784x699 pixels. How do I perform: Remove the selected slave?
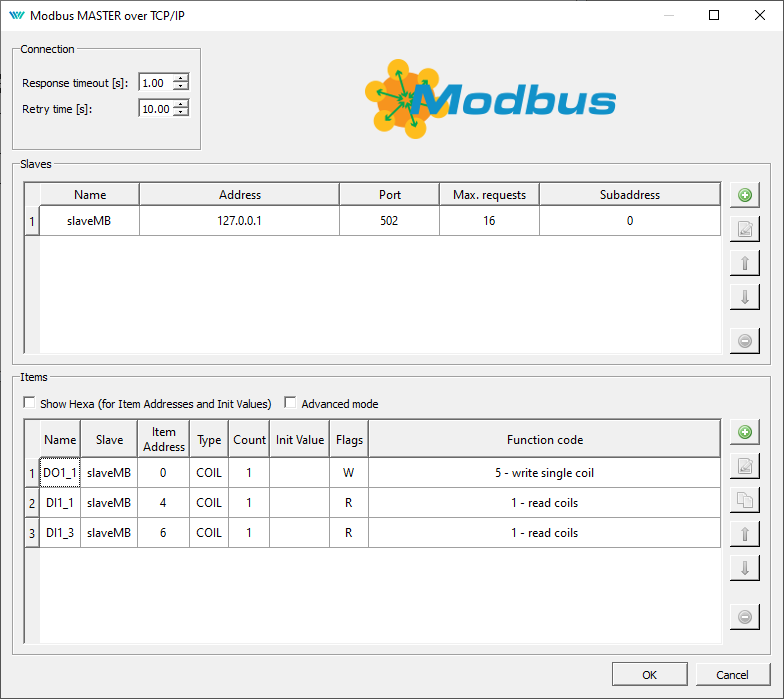point(744,341)
